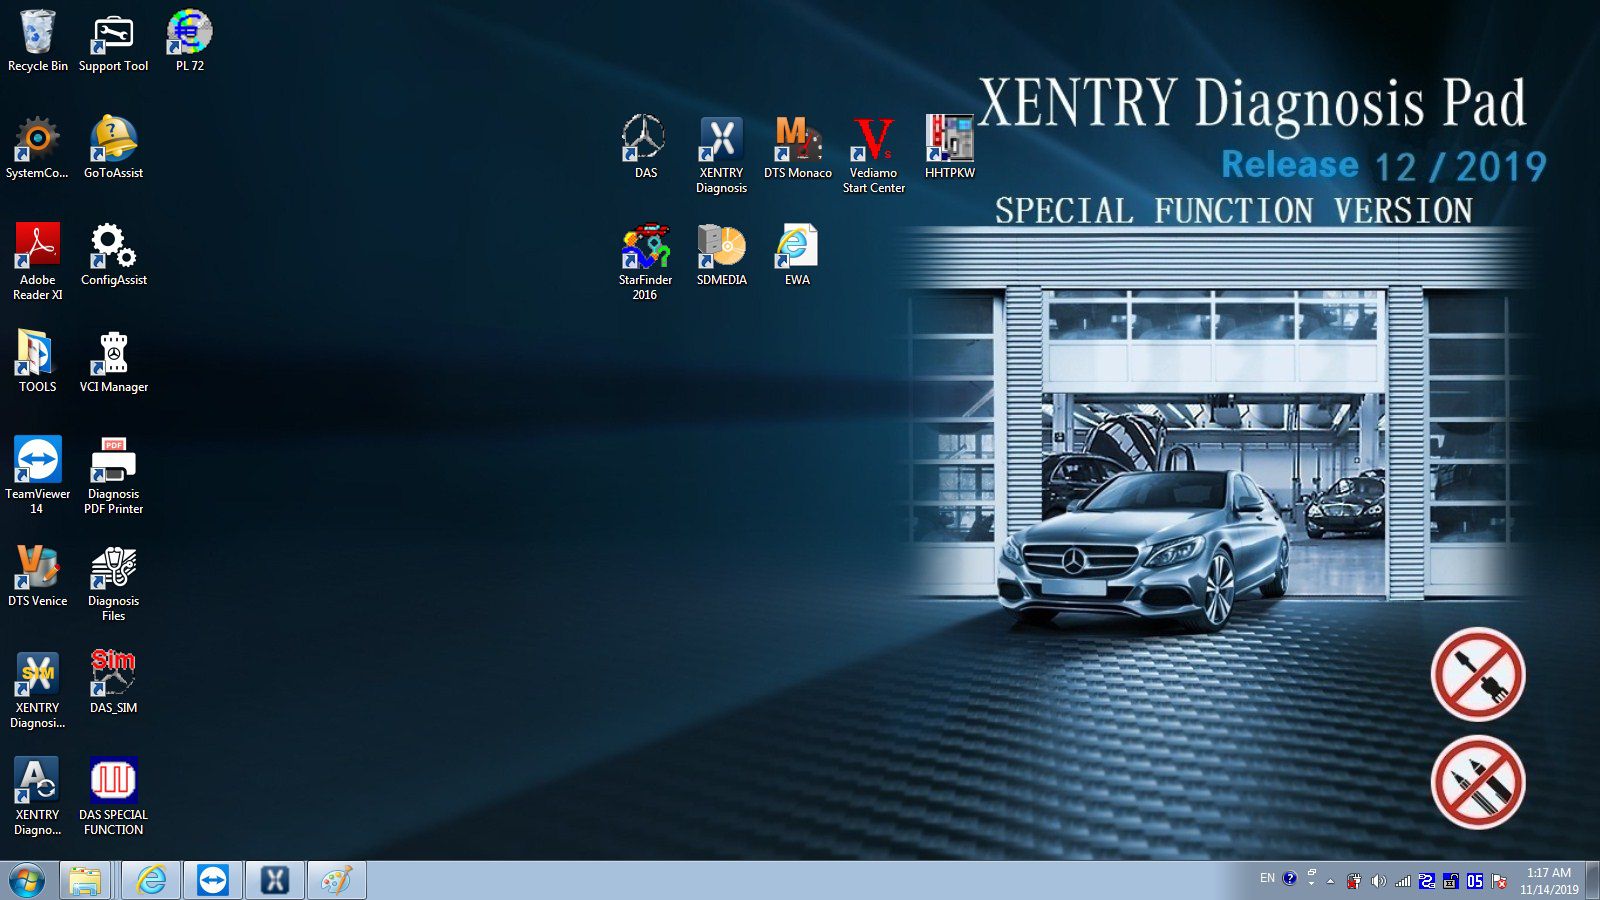The image size is (1600, 900).
Task: Click the blue cable connection tray icon
Action: [1427, 881]
